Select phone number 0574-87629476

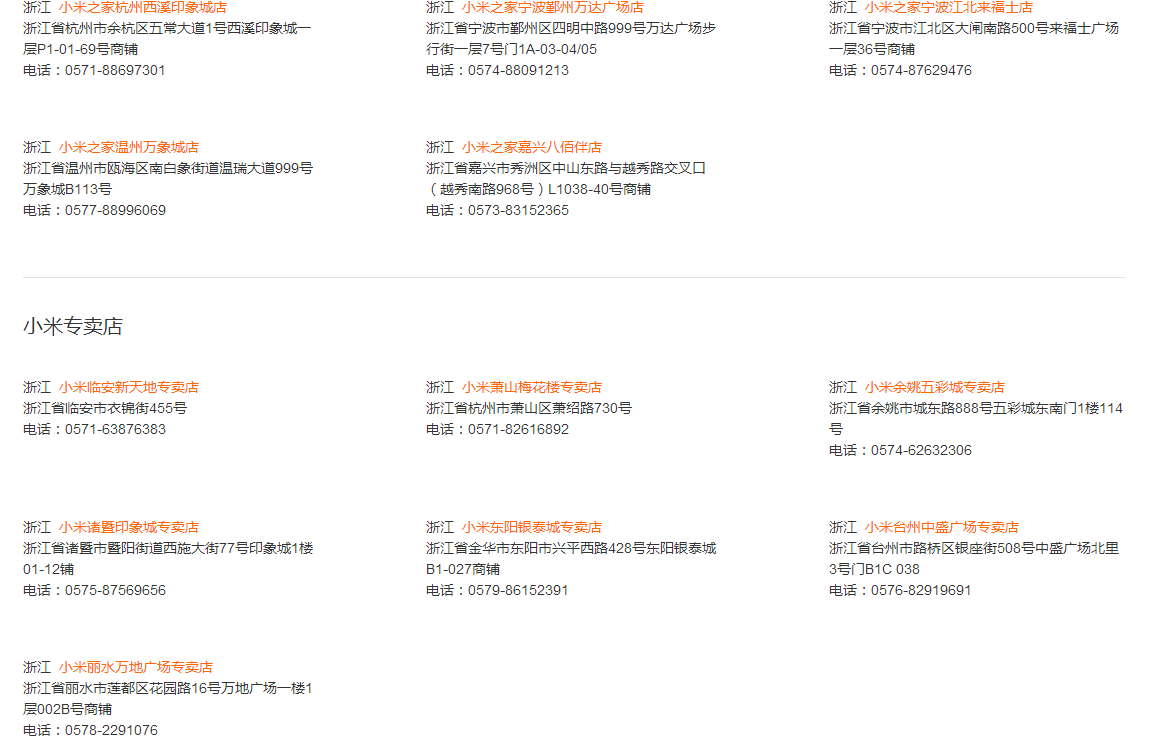coord(921,70)
